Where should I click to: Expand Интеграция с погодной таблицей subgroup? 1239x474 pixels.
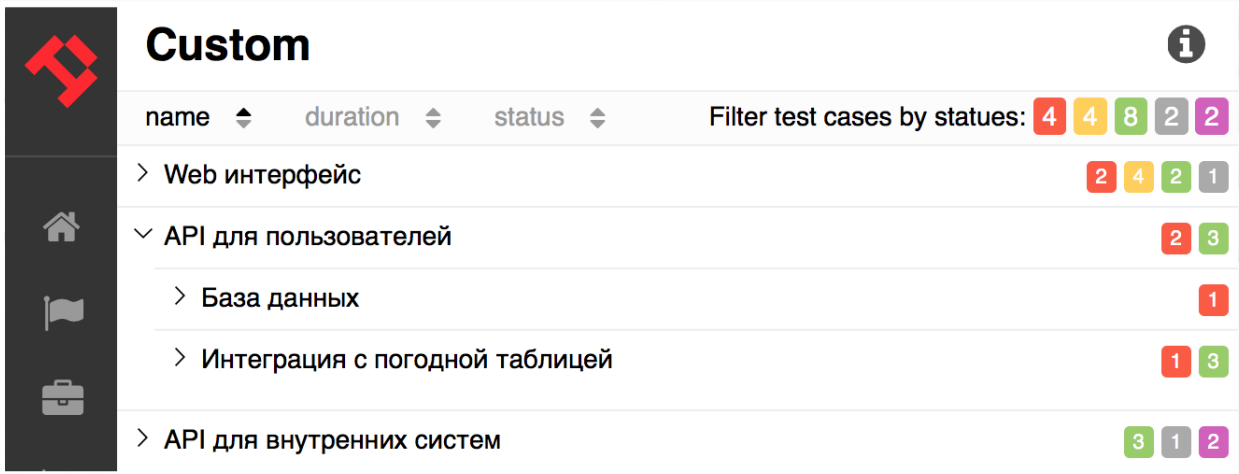click(180, 358)
